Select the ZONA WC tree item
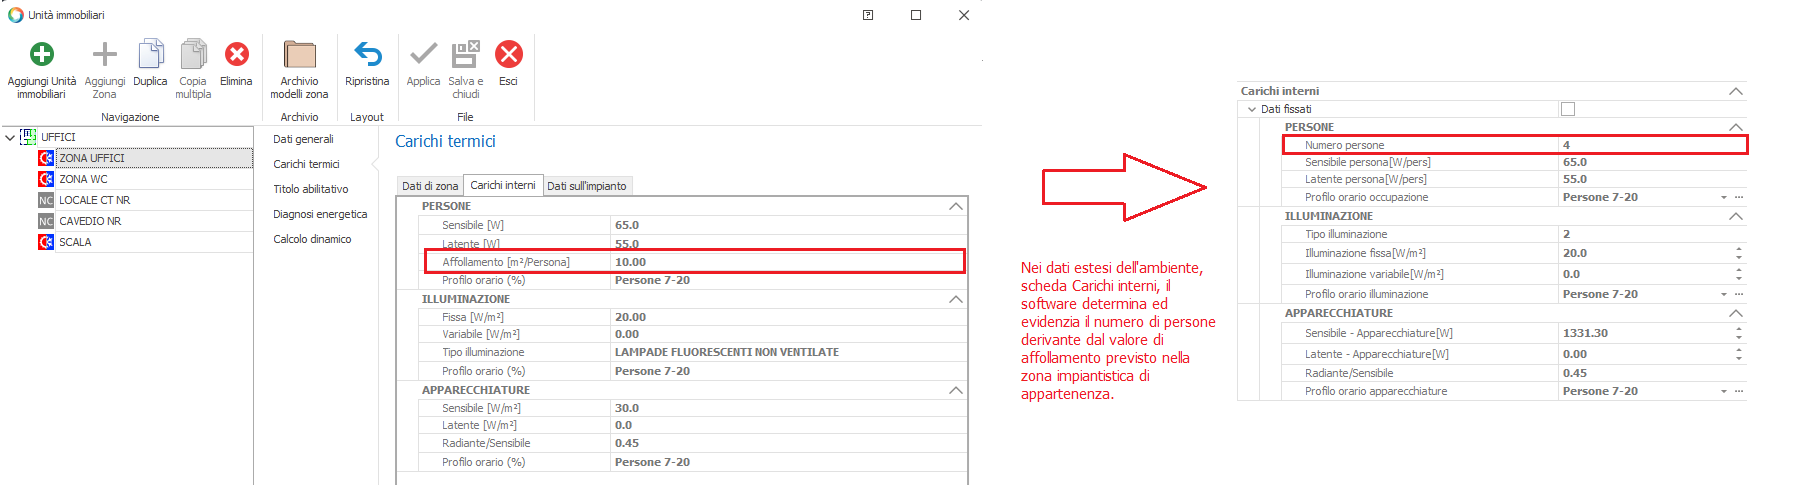This screenshot has height=486, width=1794. pos(83,179)
